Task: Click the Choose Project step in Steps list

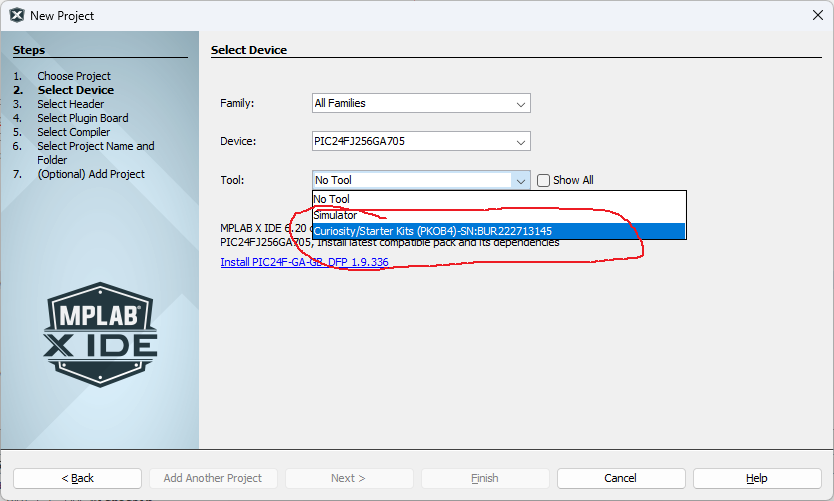Action: tap(74, 76)
